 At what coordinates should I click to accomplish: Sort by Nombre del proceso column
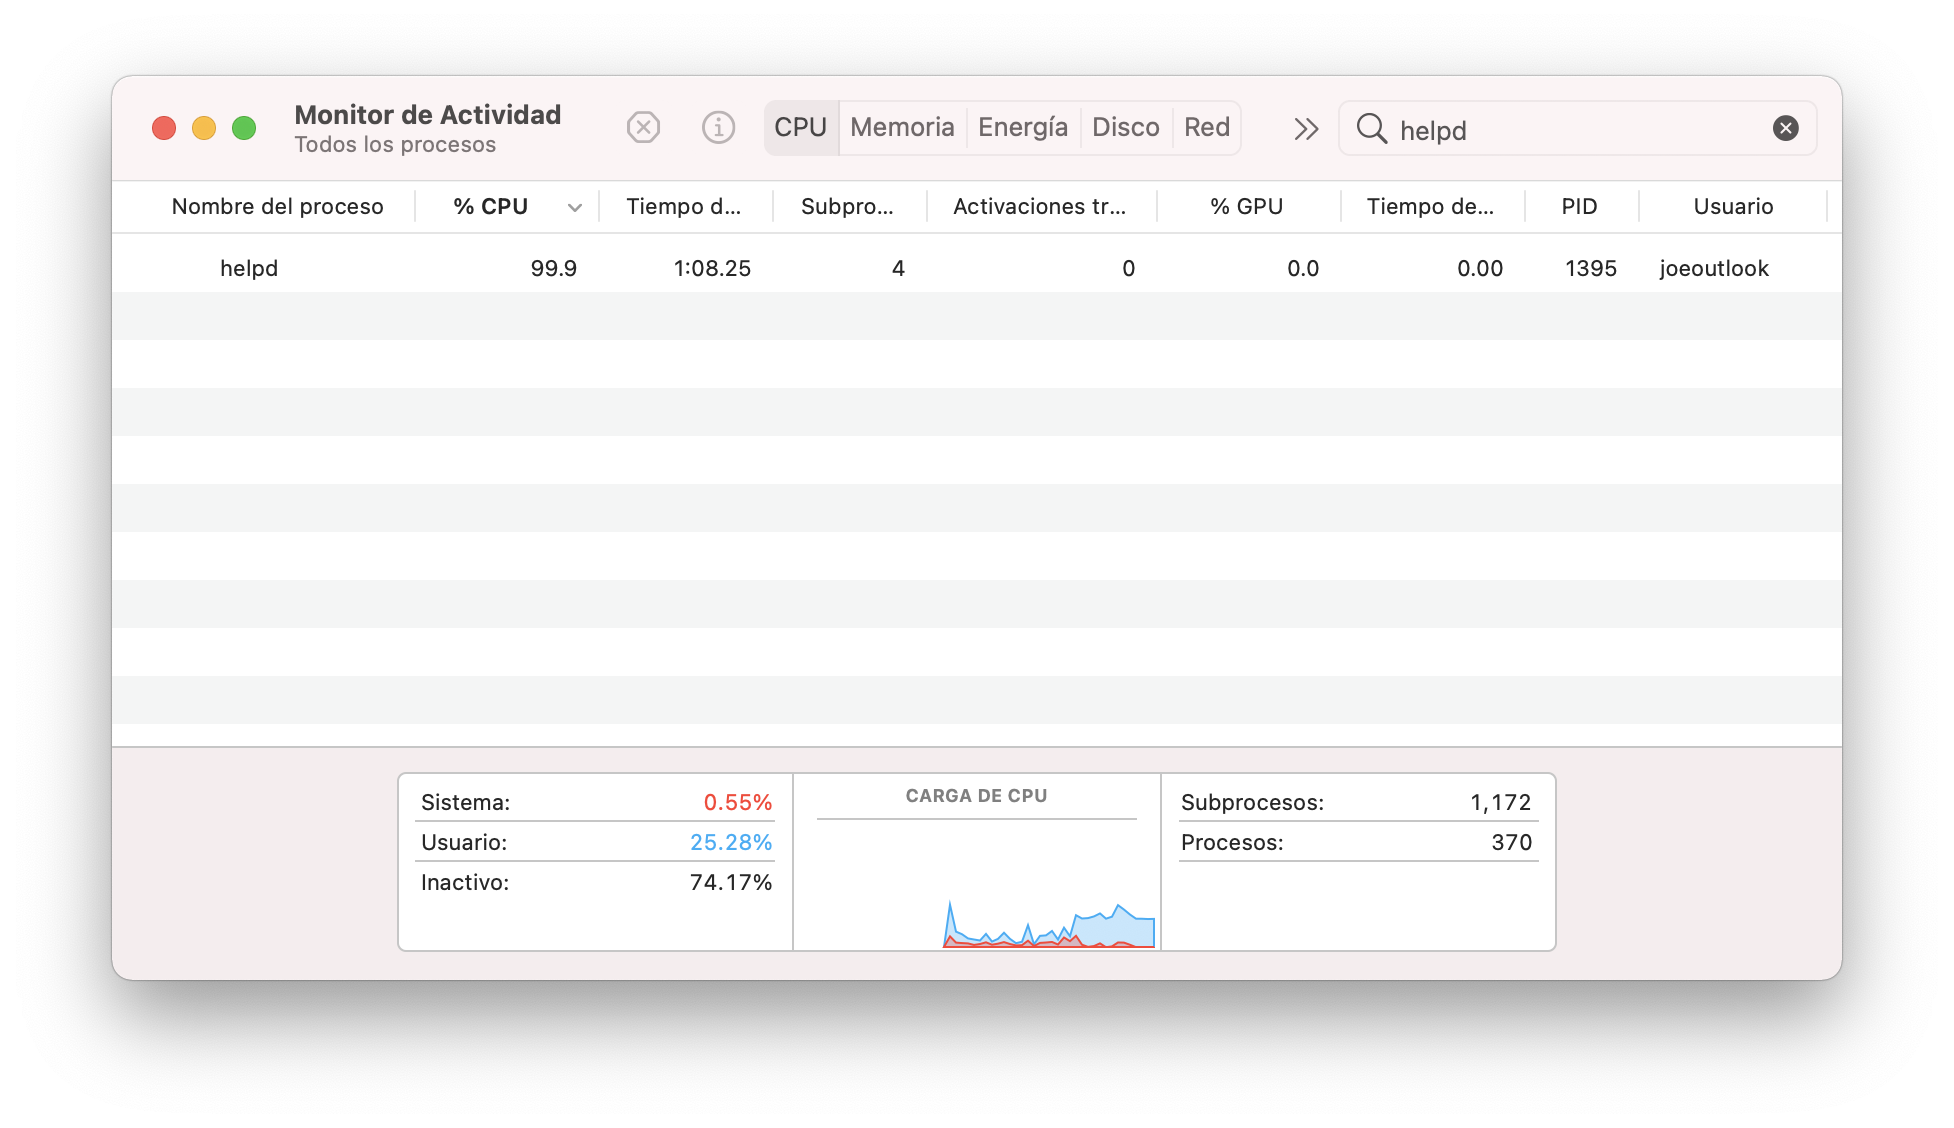pos(277,207)
